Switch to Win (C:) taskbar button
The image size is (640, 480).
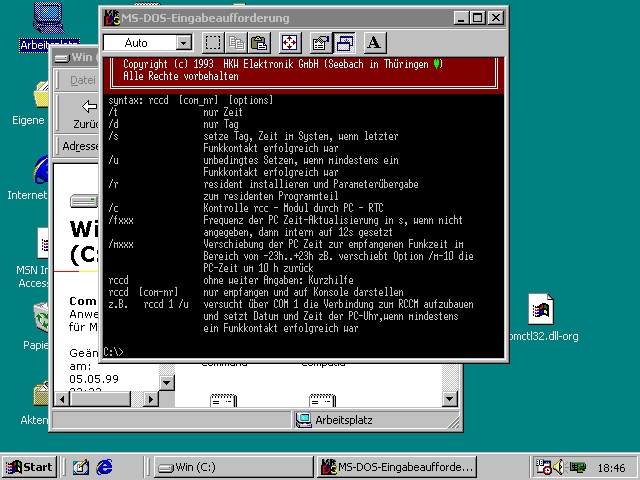point(233,467)
